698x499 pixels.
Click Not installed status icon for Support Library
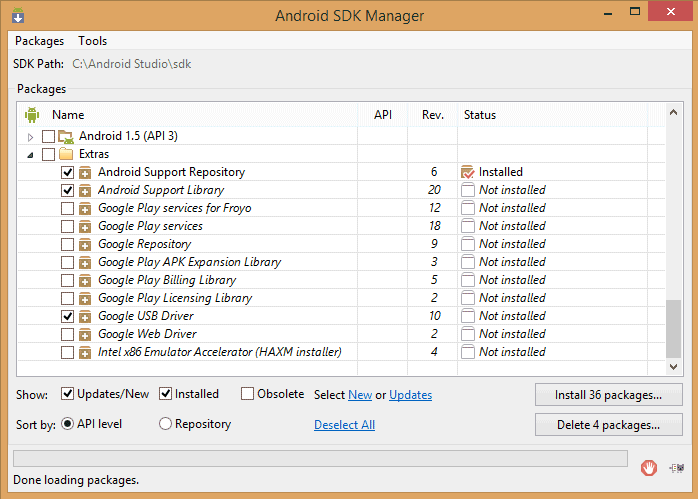(468, 190)
